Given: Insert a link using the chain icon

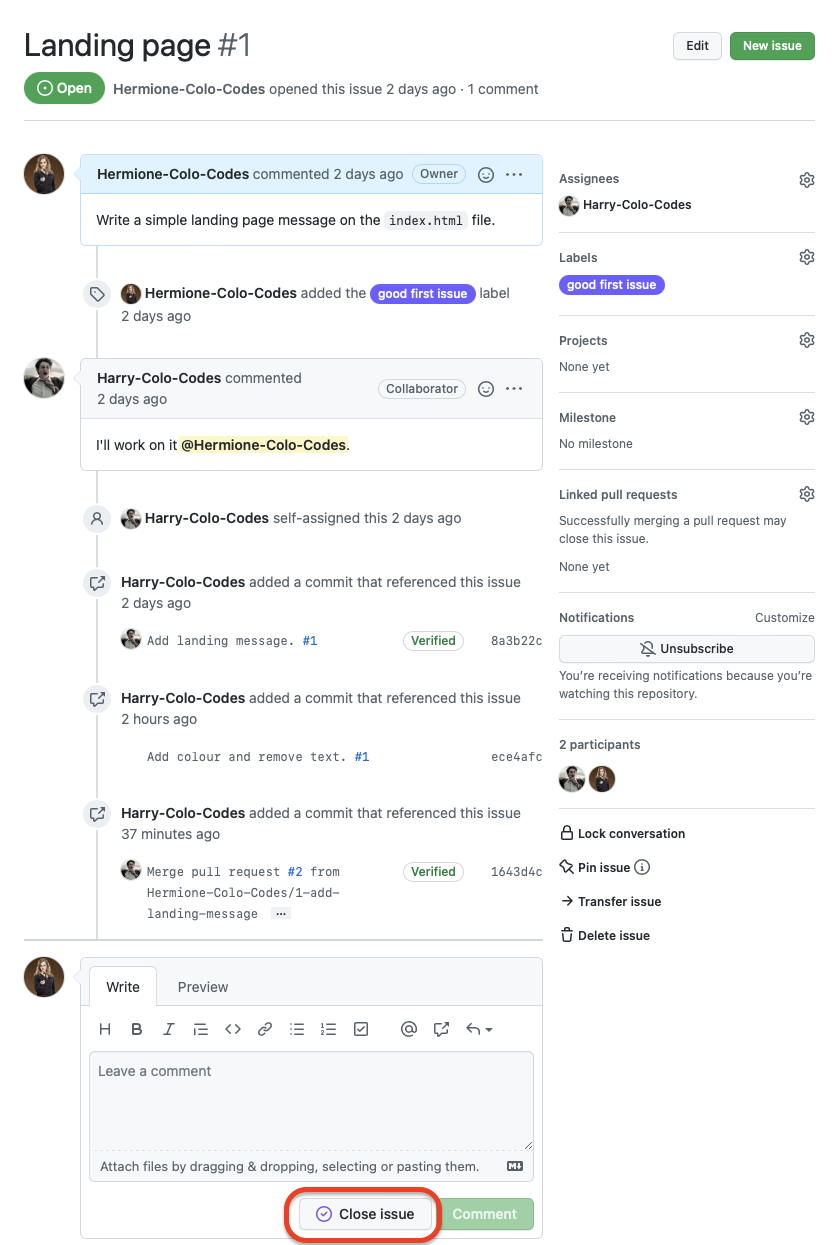Looking at the screenshot, I should [265, 1029].
